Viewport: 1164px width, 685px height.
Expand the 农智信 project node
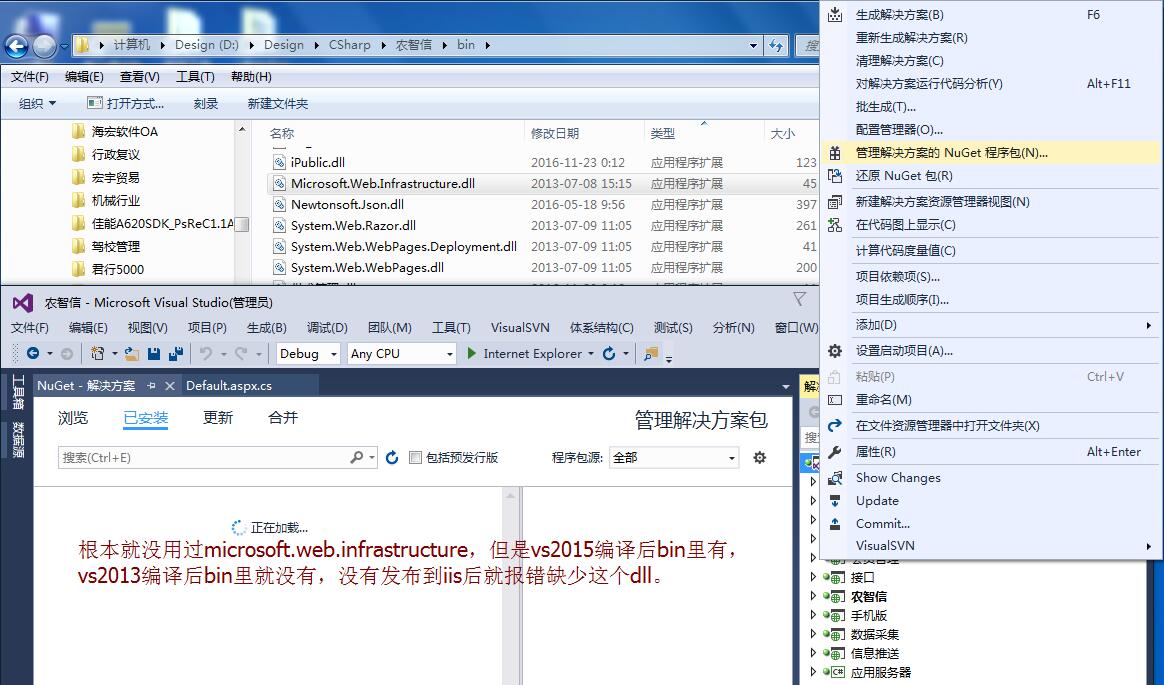tap(813, 596)
